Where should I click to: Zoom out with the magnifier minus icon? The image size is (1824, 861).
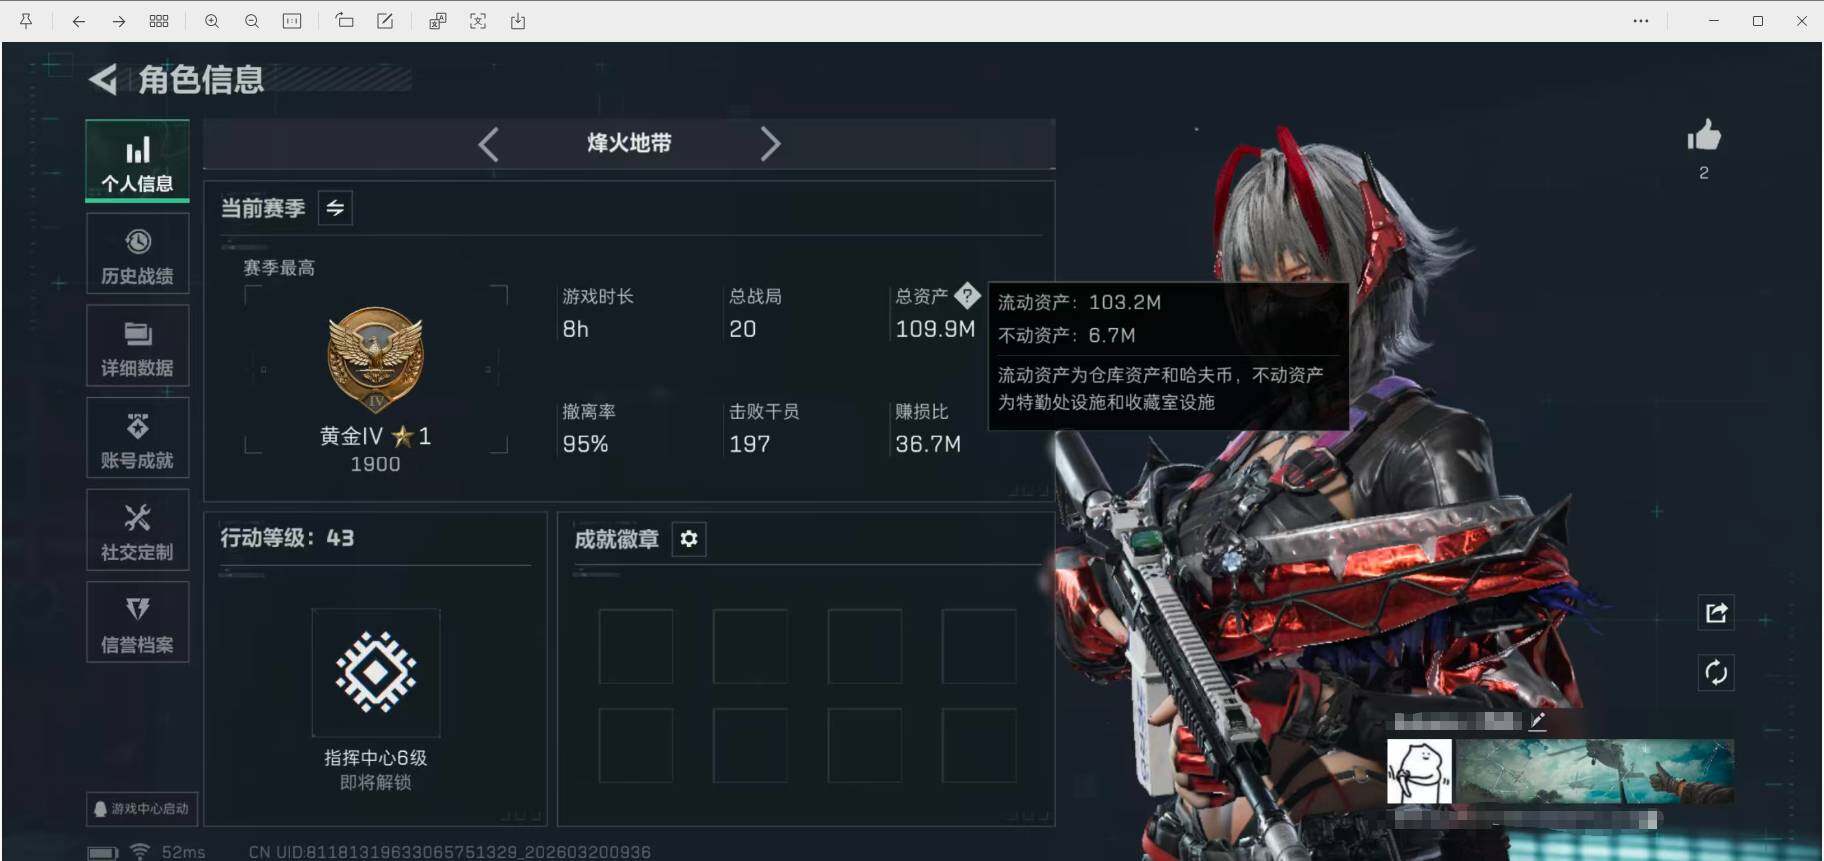pyautogui.click(x=252, y=21)
